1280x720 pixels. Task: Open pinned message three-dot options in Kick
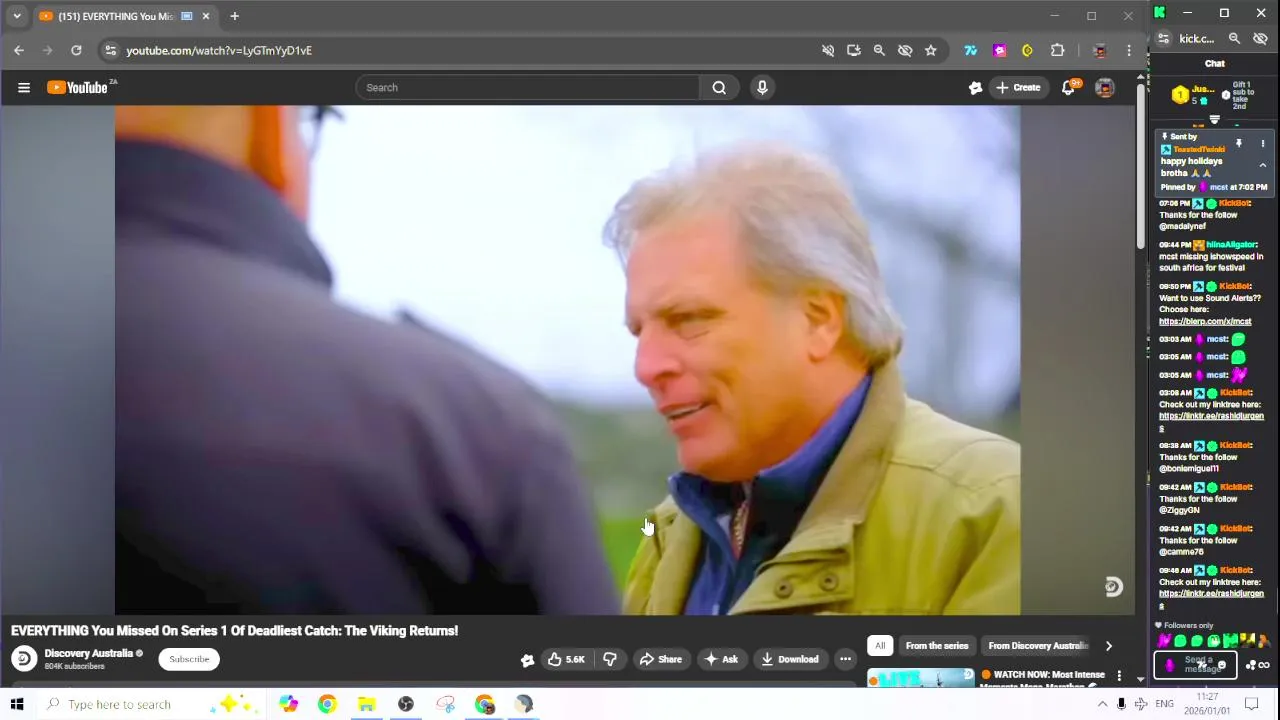point(1262,144)
